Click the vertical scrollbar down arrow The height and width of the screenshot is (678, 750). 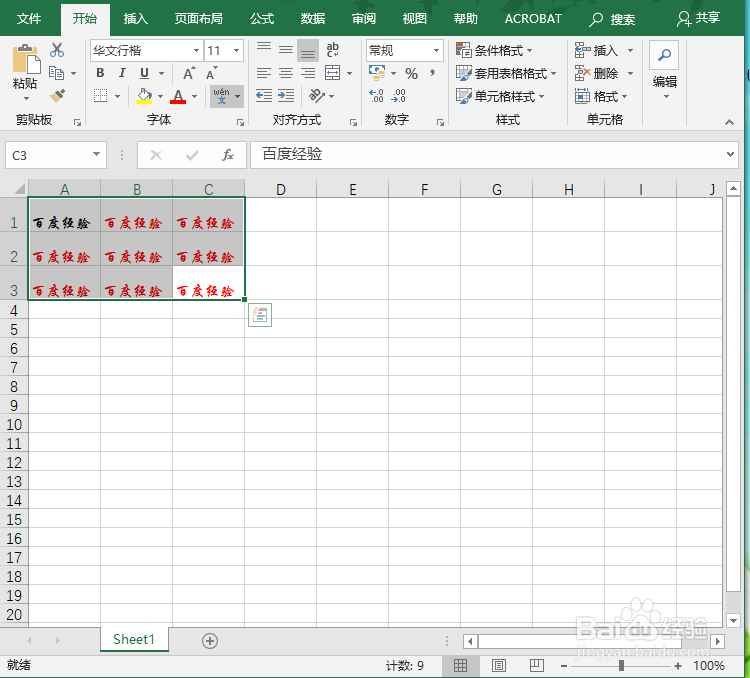pos(733,621)
